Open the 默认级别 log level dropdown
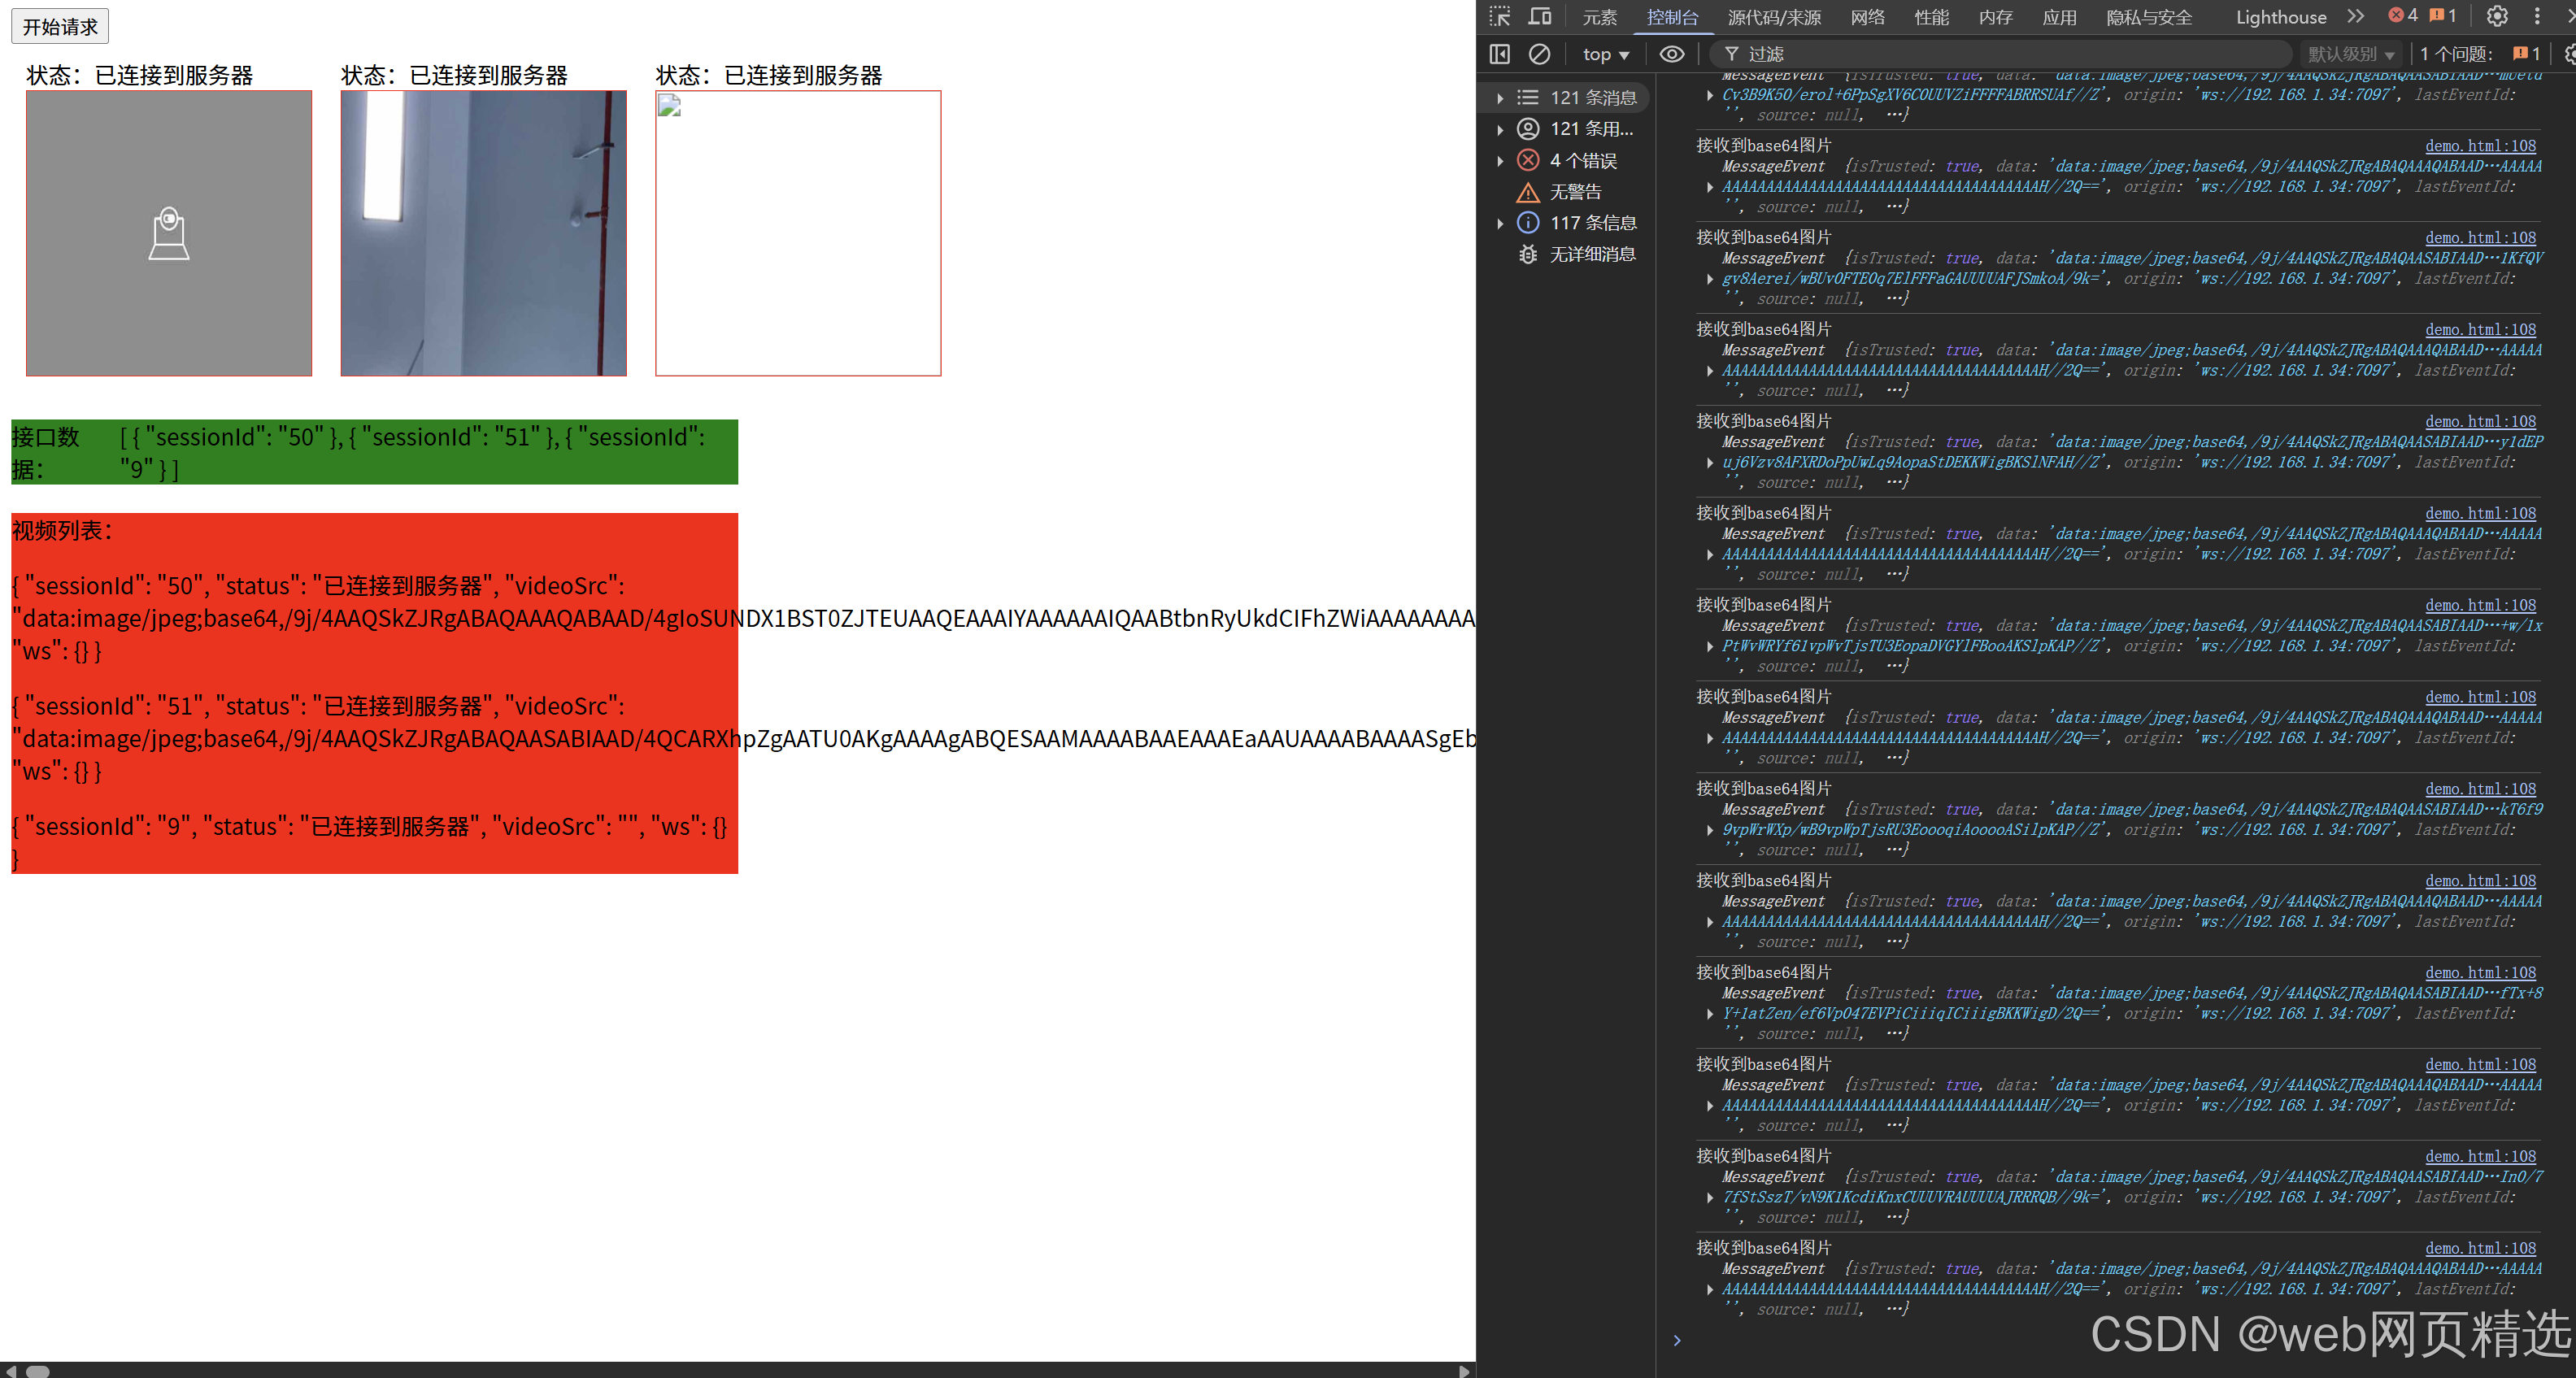The width and height of the screenshot is (2576, 1378). (2350, 54)
